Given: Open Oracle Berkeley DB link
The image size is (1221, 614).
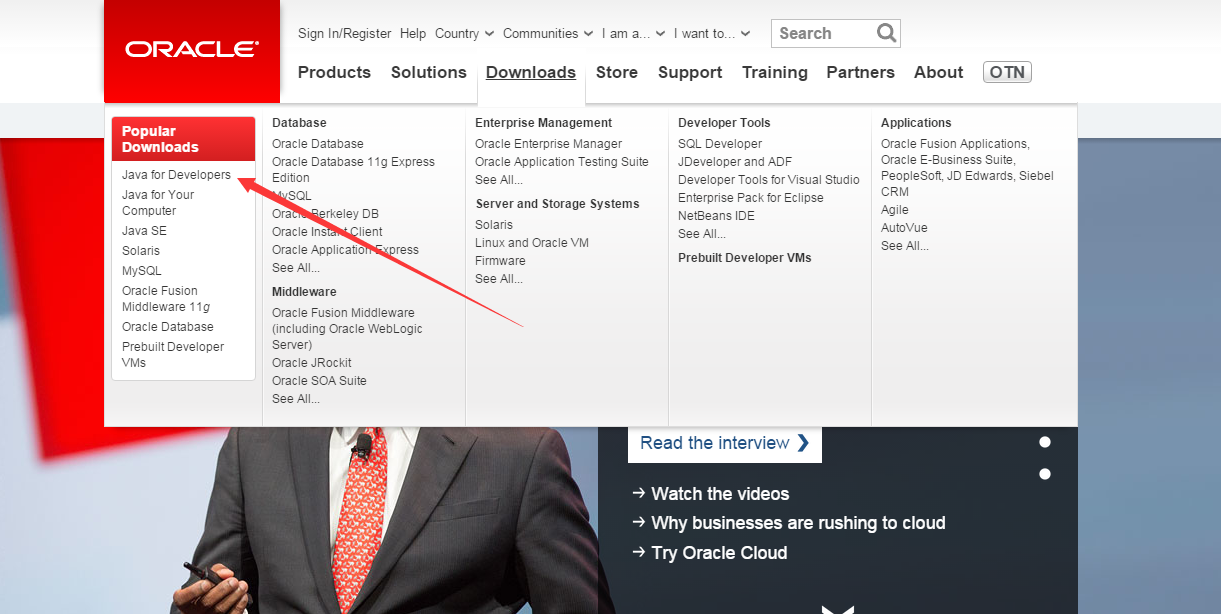Looking at the screenshot, I should tap(325, 214).
